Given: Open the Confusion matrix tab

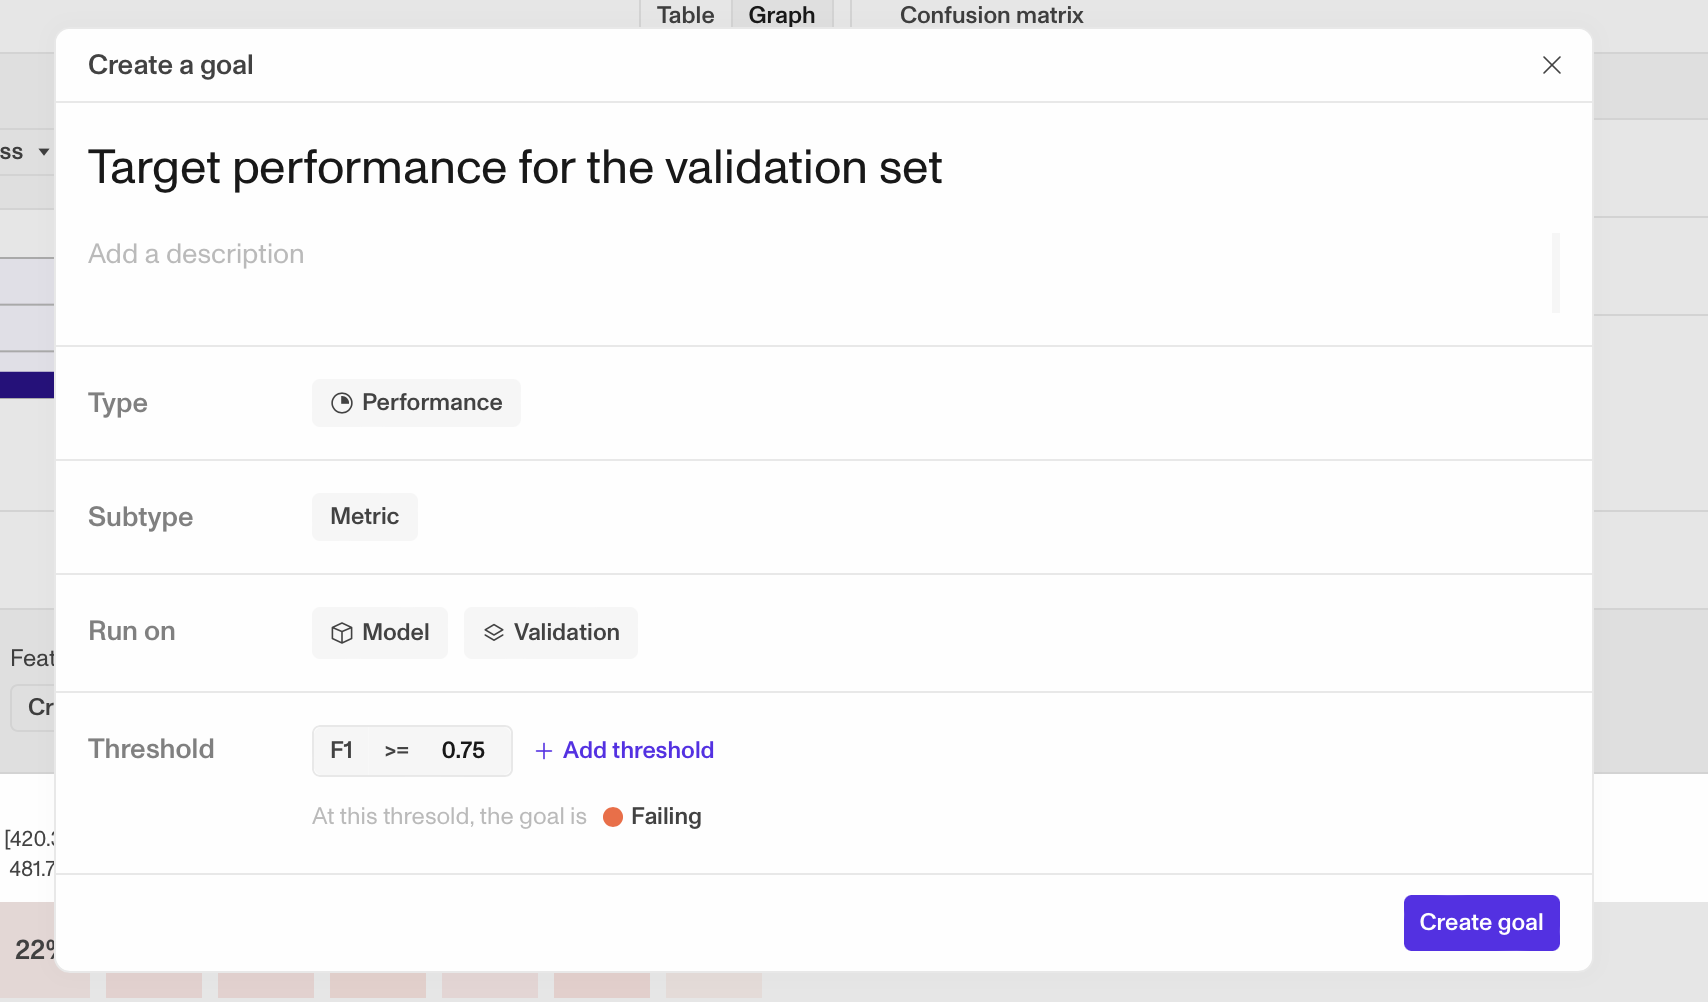Looking at the screenshot, I should point(992,15).
